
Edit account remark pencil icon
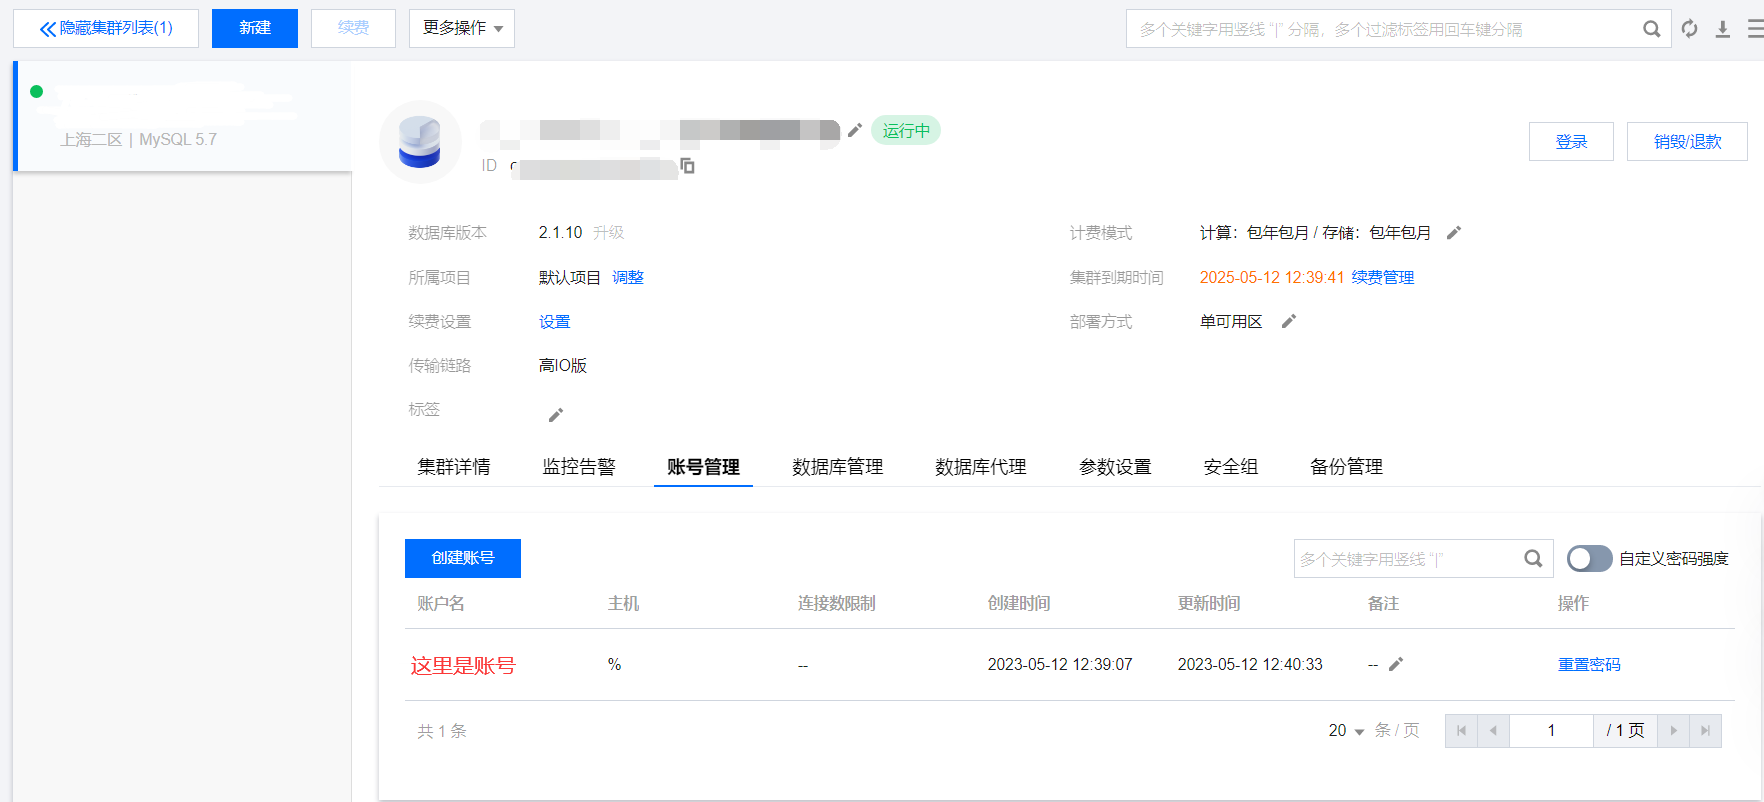1396,664
